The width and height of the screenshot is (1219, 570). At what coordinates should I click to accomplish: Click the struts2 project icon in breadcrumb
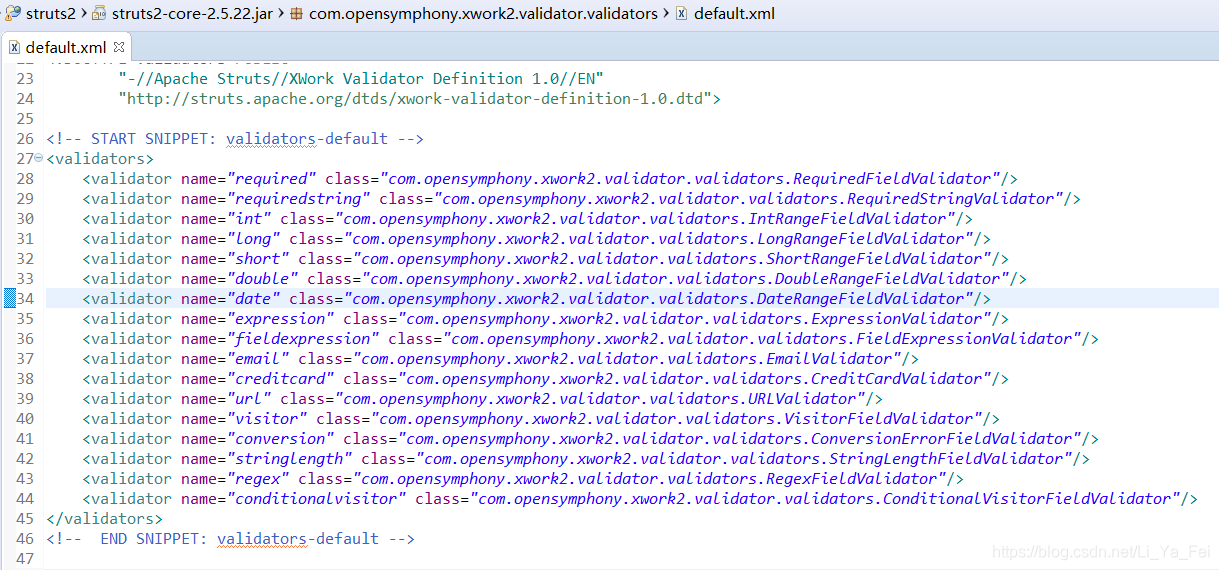13,14
